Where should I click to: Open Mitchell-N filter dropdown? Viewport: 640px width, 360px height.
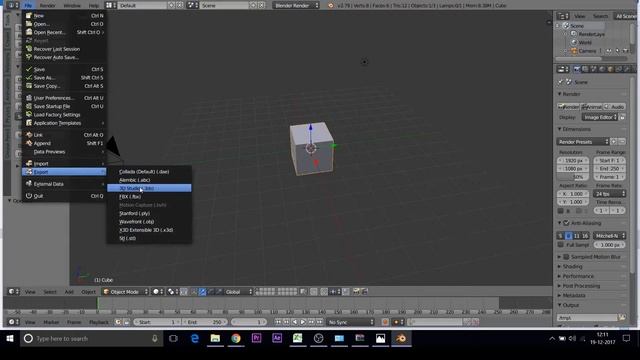(x=609, y=236)
